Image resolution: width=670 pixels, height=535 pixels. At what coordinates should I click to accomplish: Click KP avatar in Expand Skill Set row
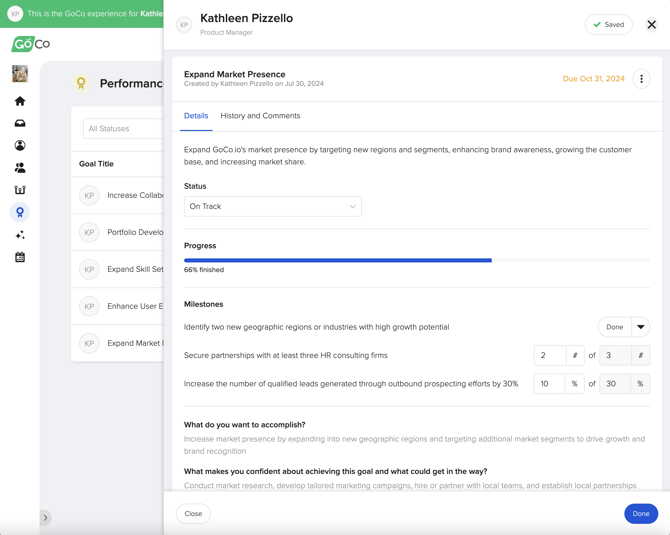point(89,269)
